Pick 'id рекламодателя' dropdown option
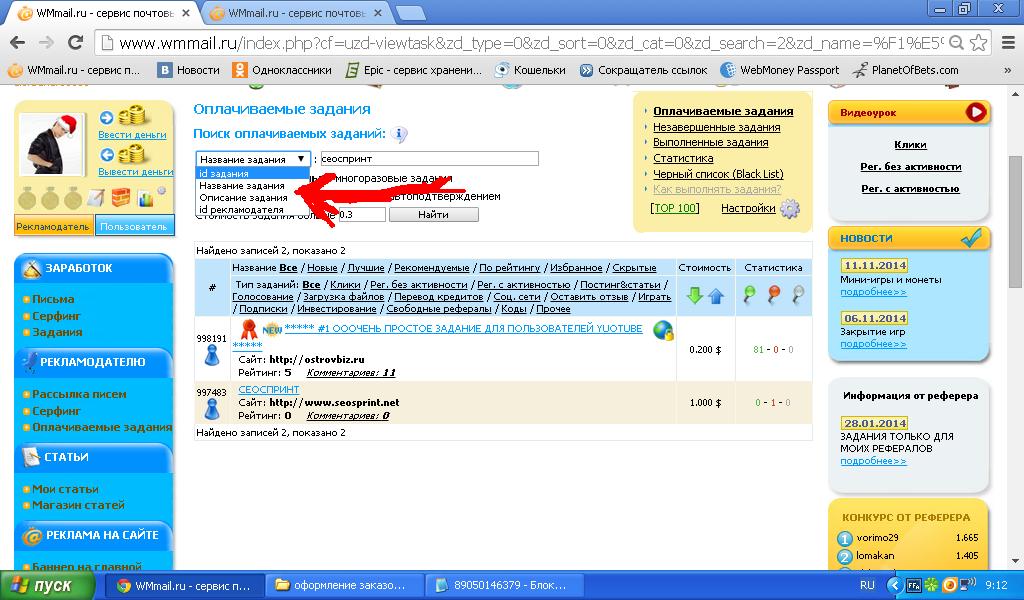Screen dimensions: 1024x600 tap(241, 209)
